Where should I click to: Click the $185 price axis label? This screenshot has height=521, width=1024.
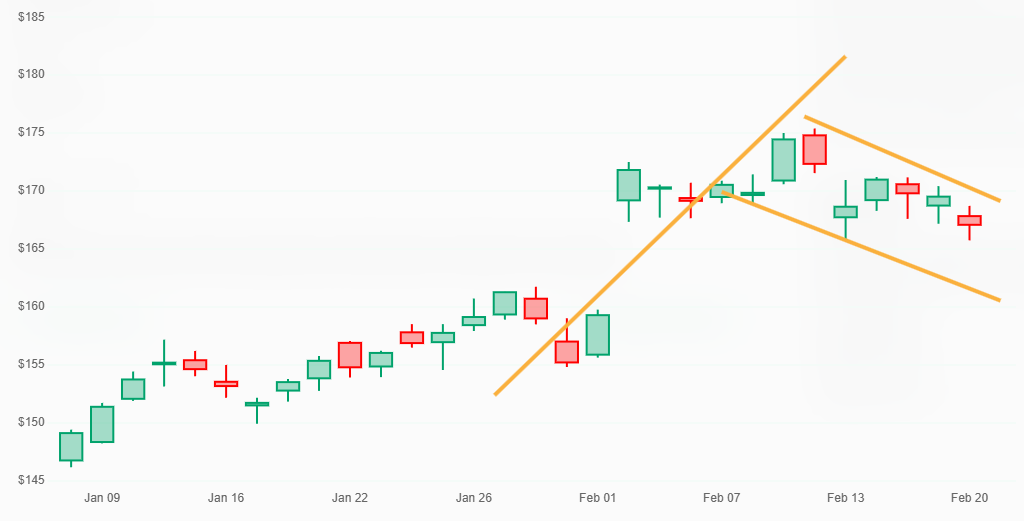point(33,17)
